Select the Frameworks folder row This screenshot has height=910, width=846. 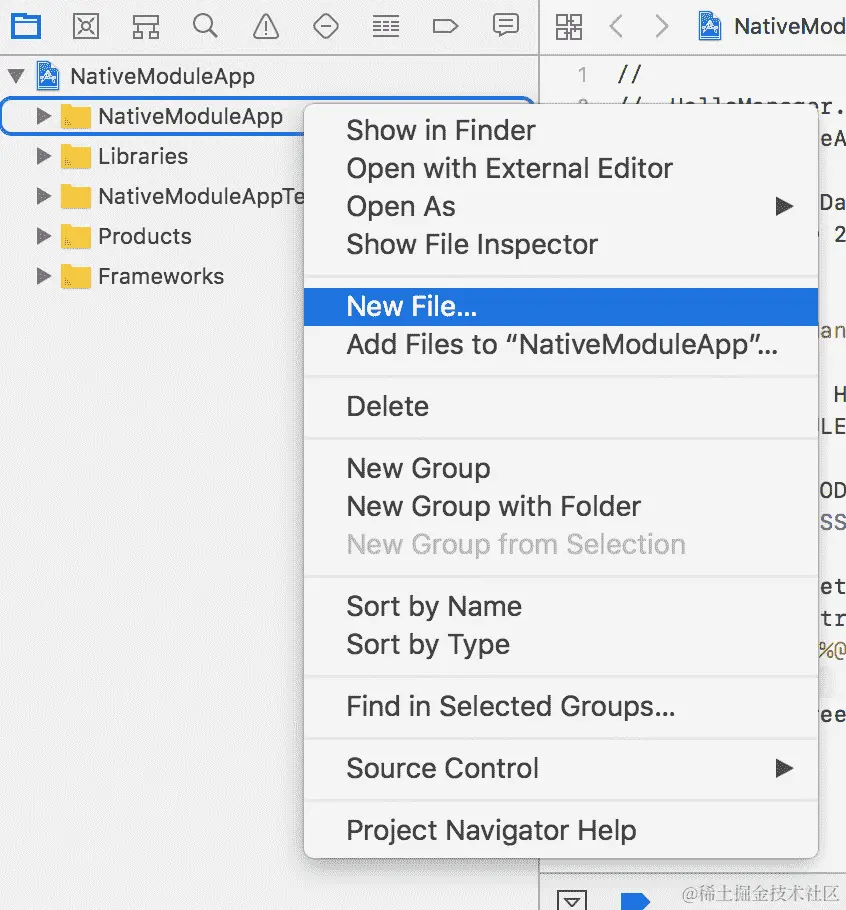click(x=152, y=276)
